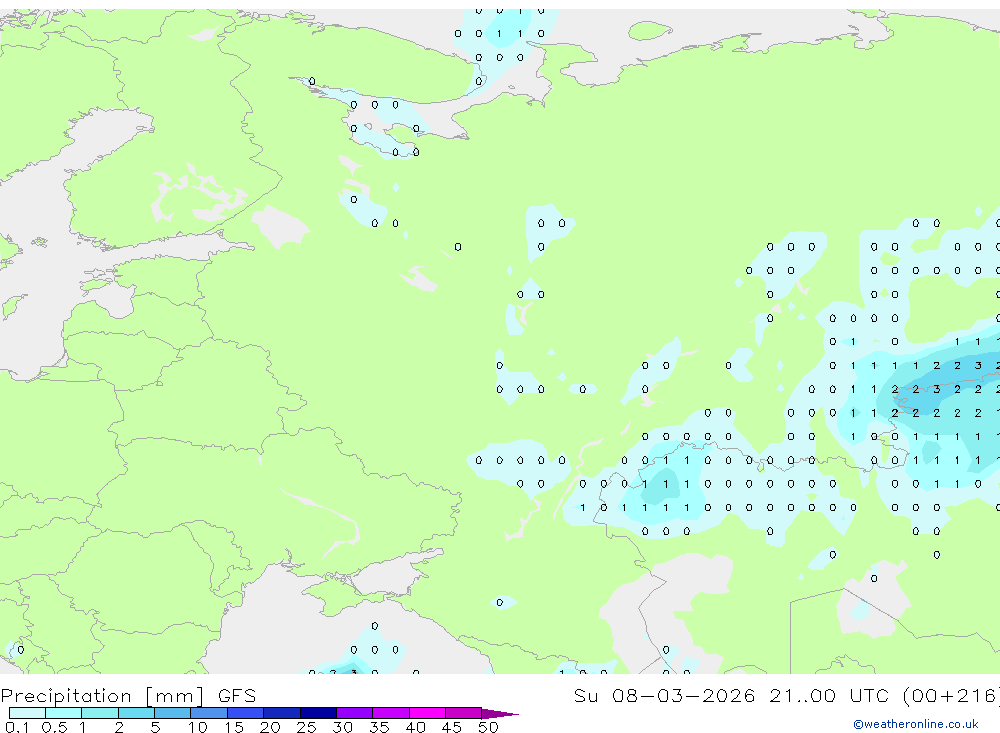Screen dimensions: 1000x733
Task: Click the legend label '40'
Action: pyautogui.click(x=416, y=727)
